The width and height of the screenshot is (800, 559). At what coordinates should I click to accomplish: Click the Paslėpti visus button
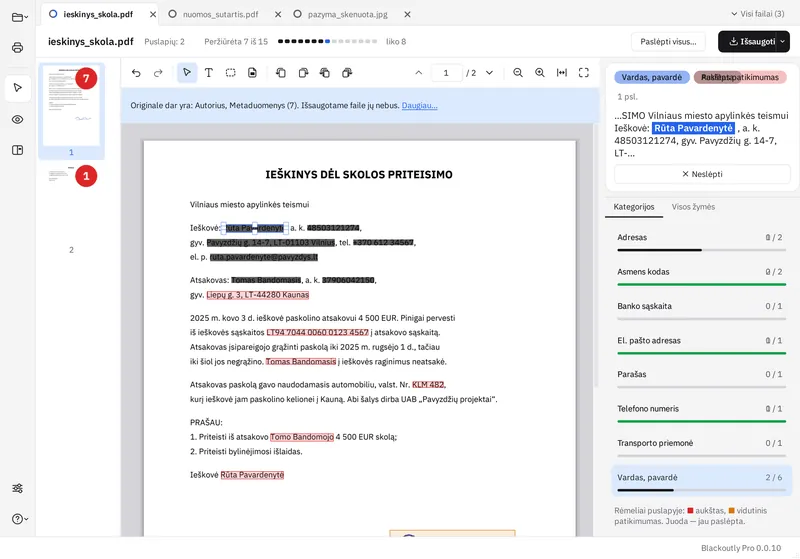tap(668, 41)
